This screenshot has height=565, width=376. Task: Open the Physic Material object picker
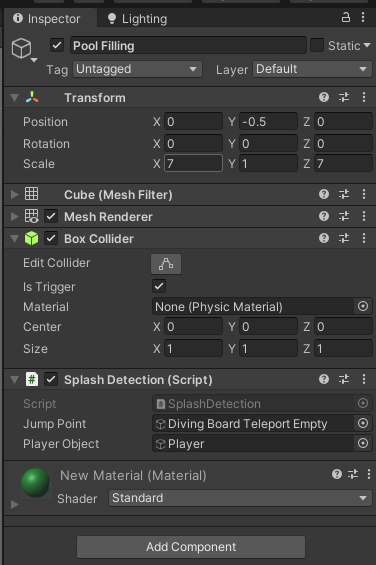point(363,306)
